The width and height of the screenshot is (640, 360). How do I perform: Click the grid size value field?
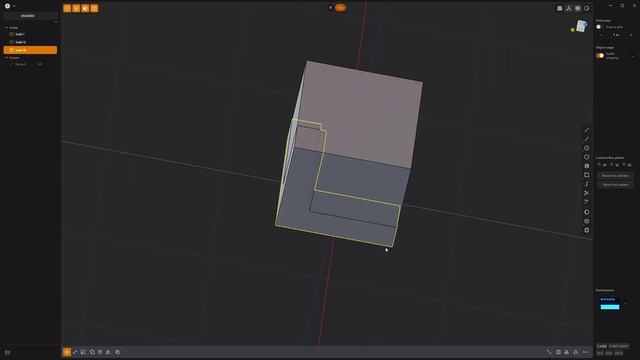click(x=616, y=35)
